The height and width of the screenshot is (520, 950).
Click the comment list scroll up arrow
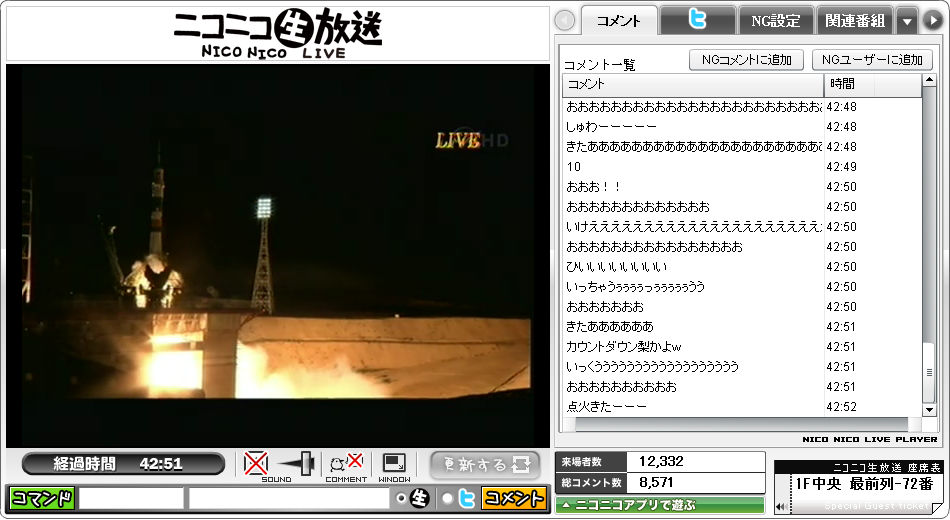(929, 80)
